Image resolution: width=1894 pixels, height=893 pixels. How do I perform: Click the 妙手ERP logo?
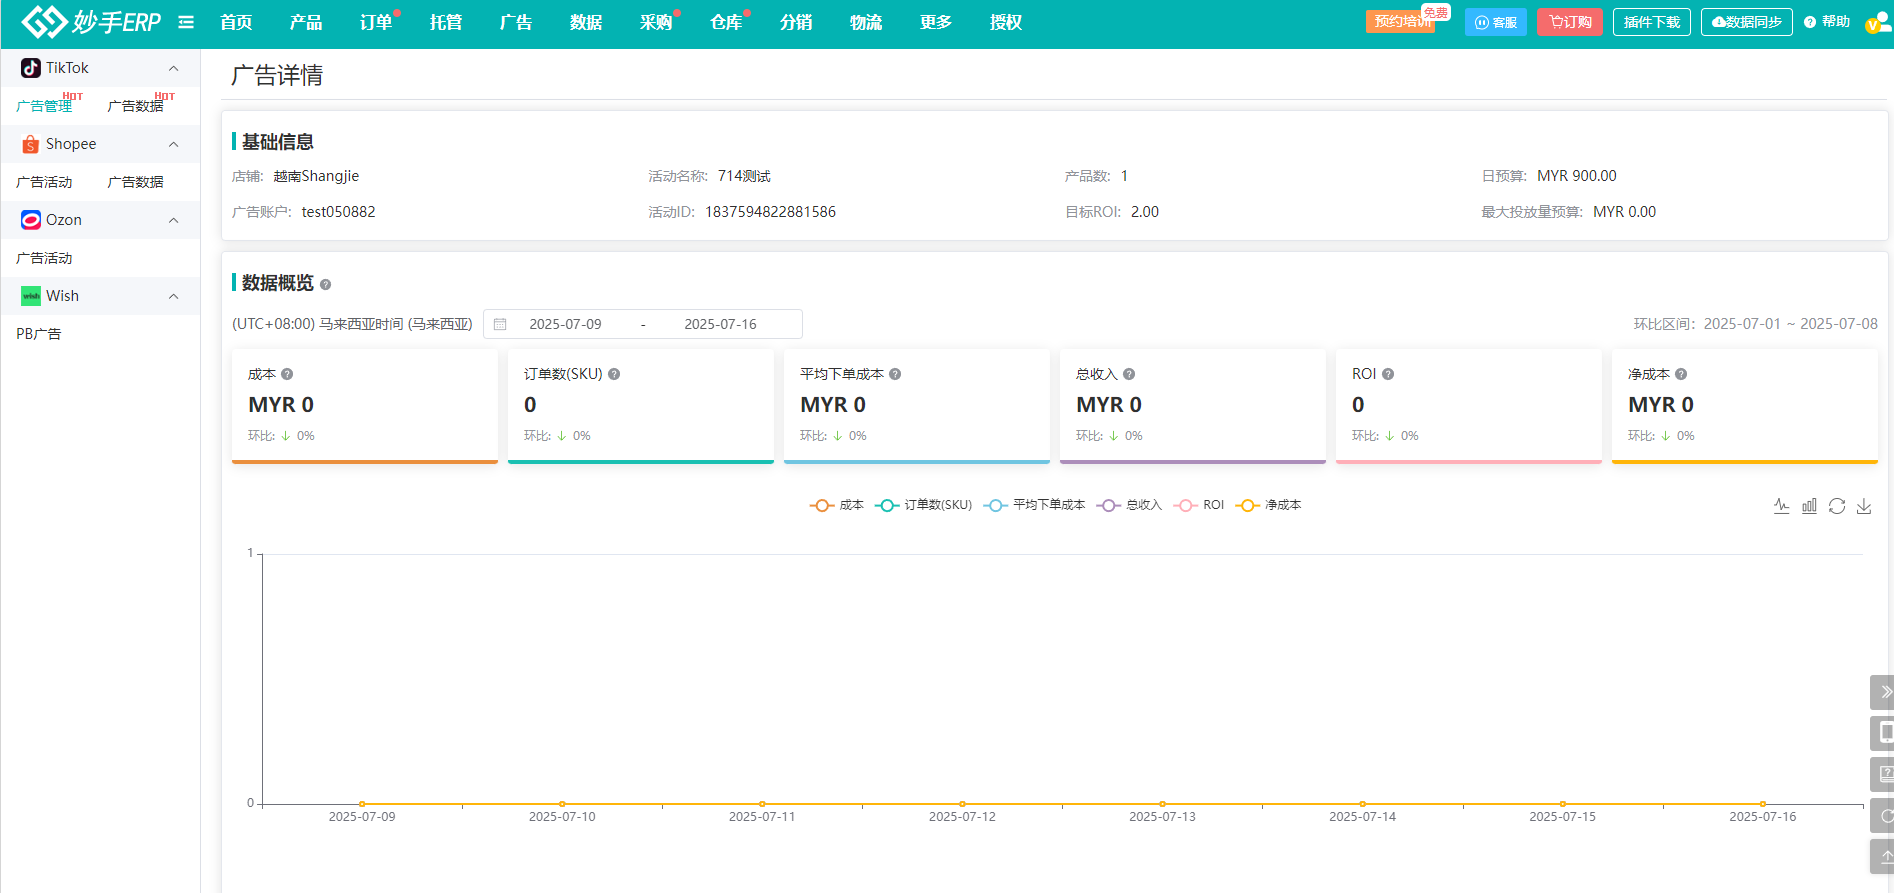tap(91, 21)
